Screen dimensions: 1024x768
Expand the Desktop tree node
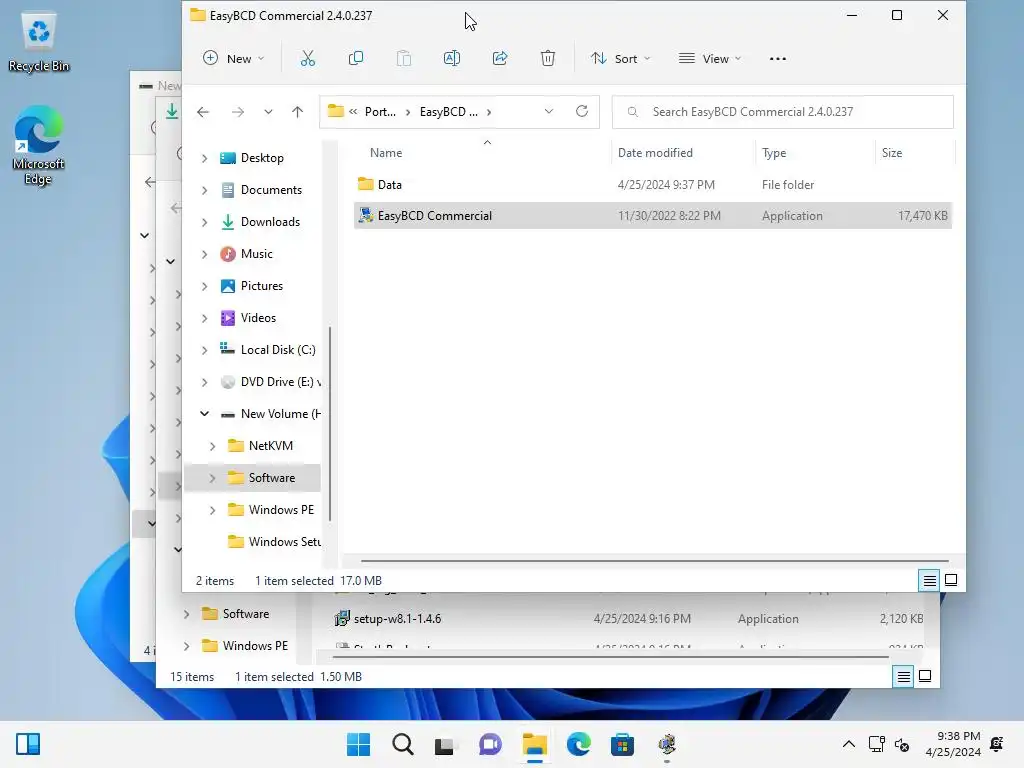(x=204, y=158)
